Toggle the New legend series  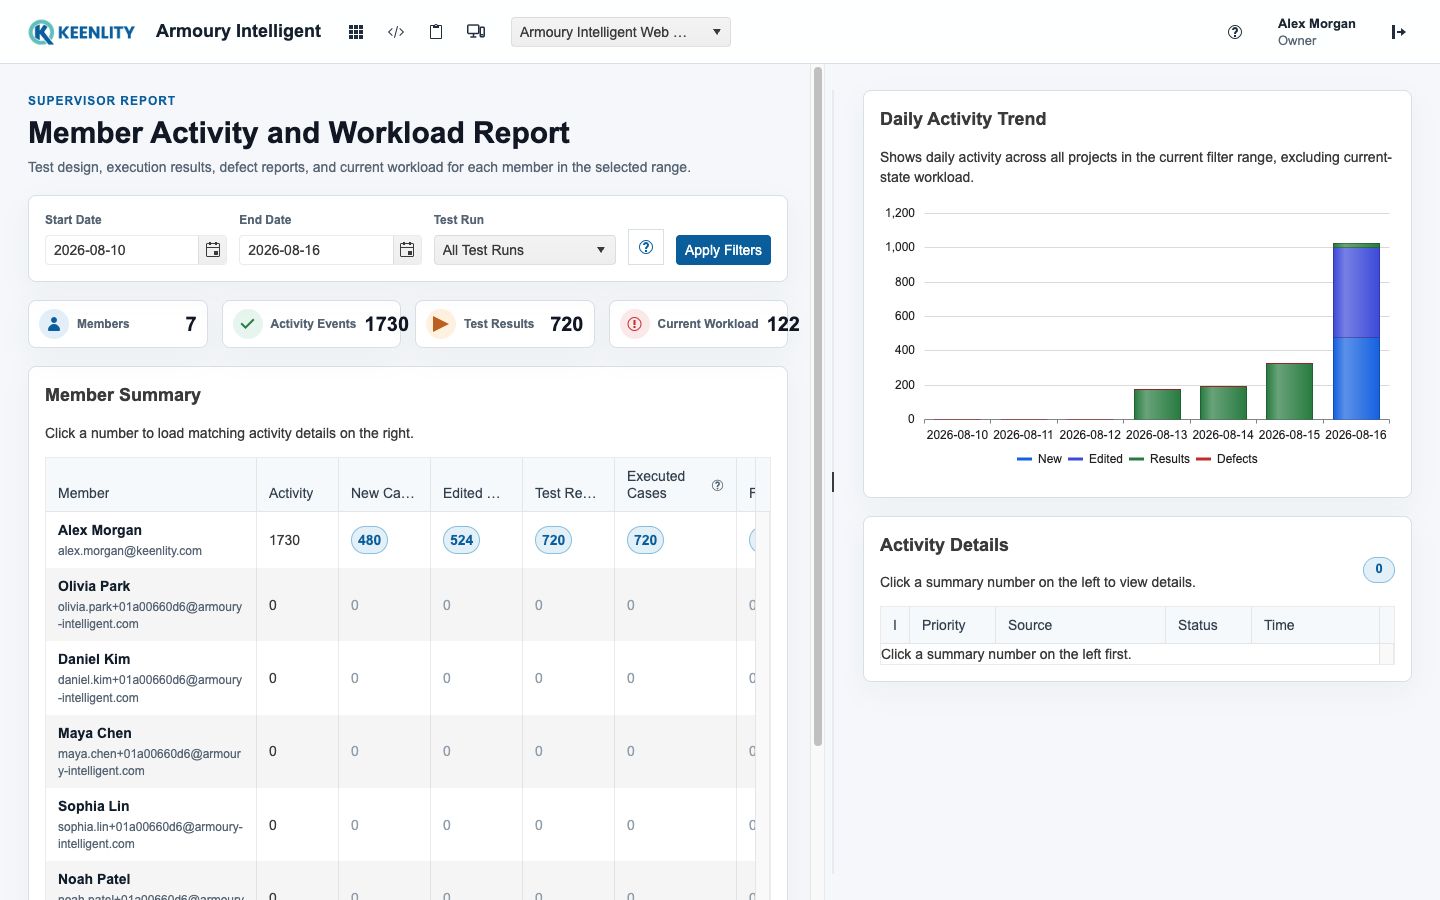[x=1039, y=459]
